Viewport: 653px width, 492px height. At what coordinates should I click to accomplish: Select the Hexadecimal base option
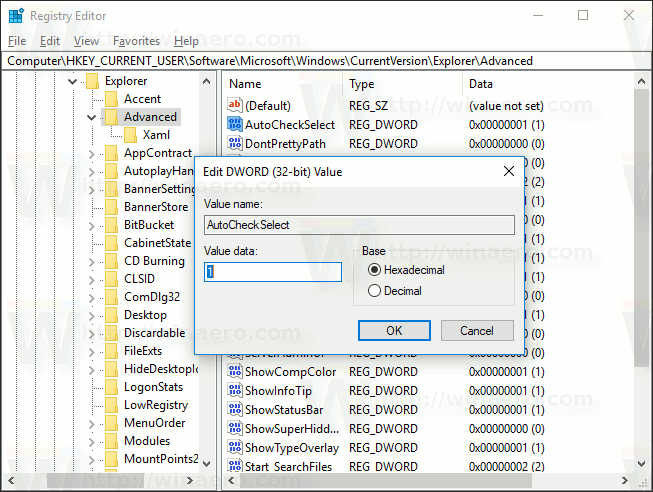[375, 270]
